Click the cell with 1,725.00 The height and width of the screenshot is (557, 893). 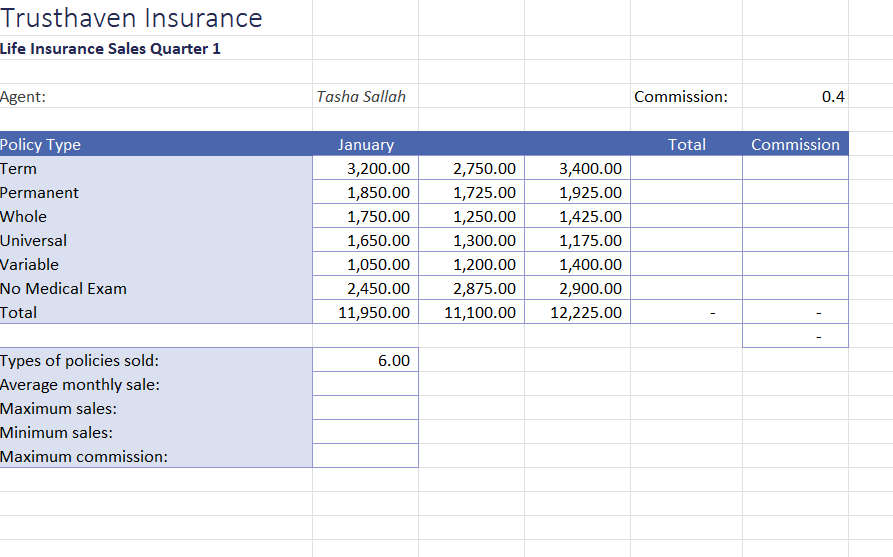(x=471, y=192)
